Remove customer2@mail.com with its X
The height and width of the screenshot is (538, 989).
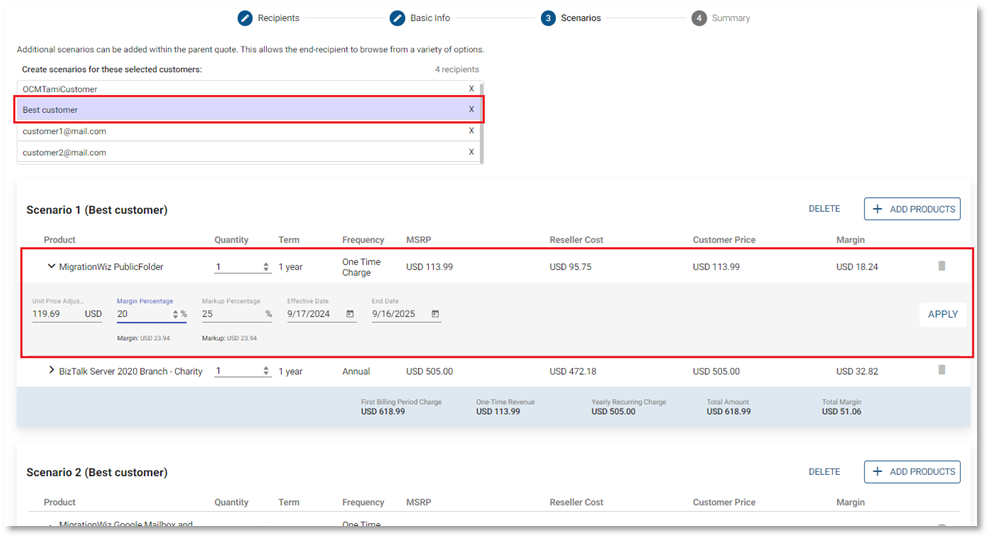click(x=471, y=152)
